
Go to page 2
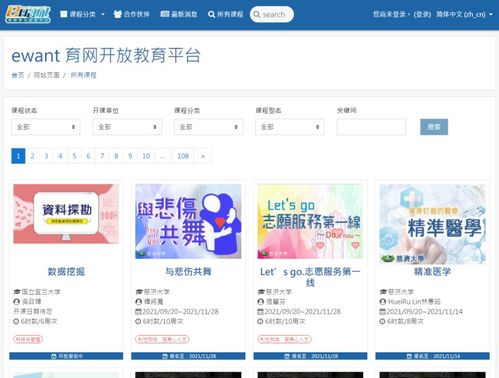click(32, 156)
